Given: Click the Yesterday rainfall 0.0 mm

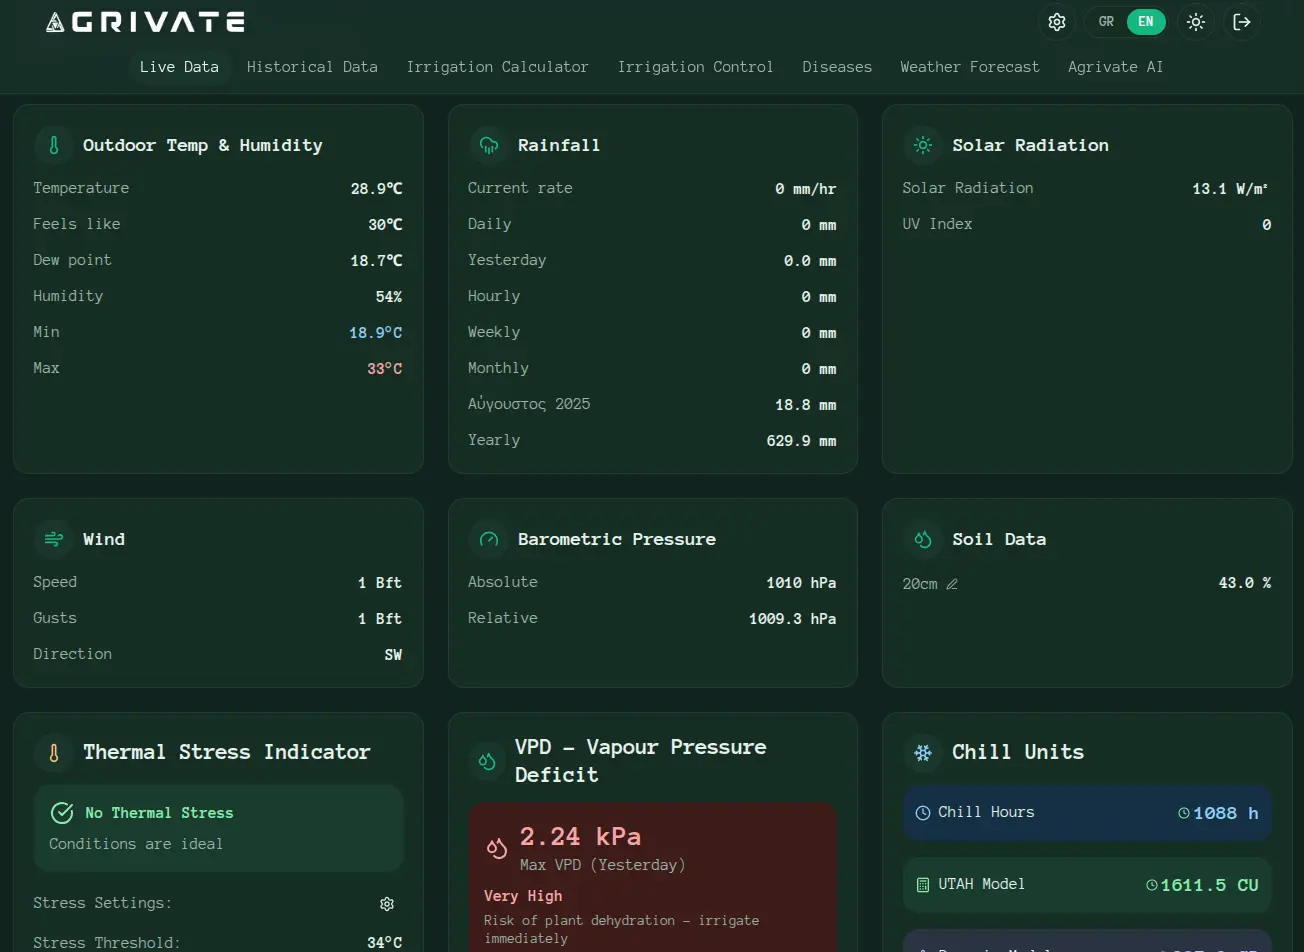Looking at the screenshot, I should point(810,261).
